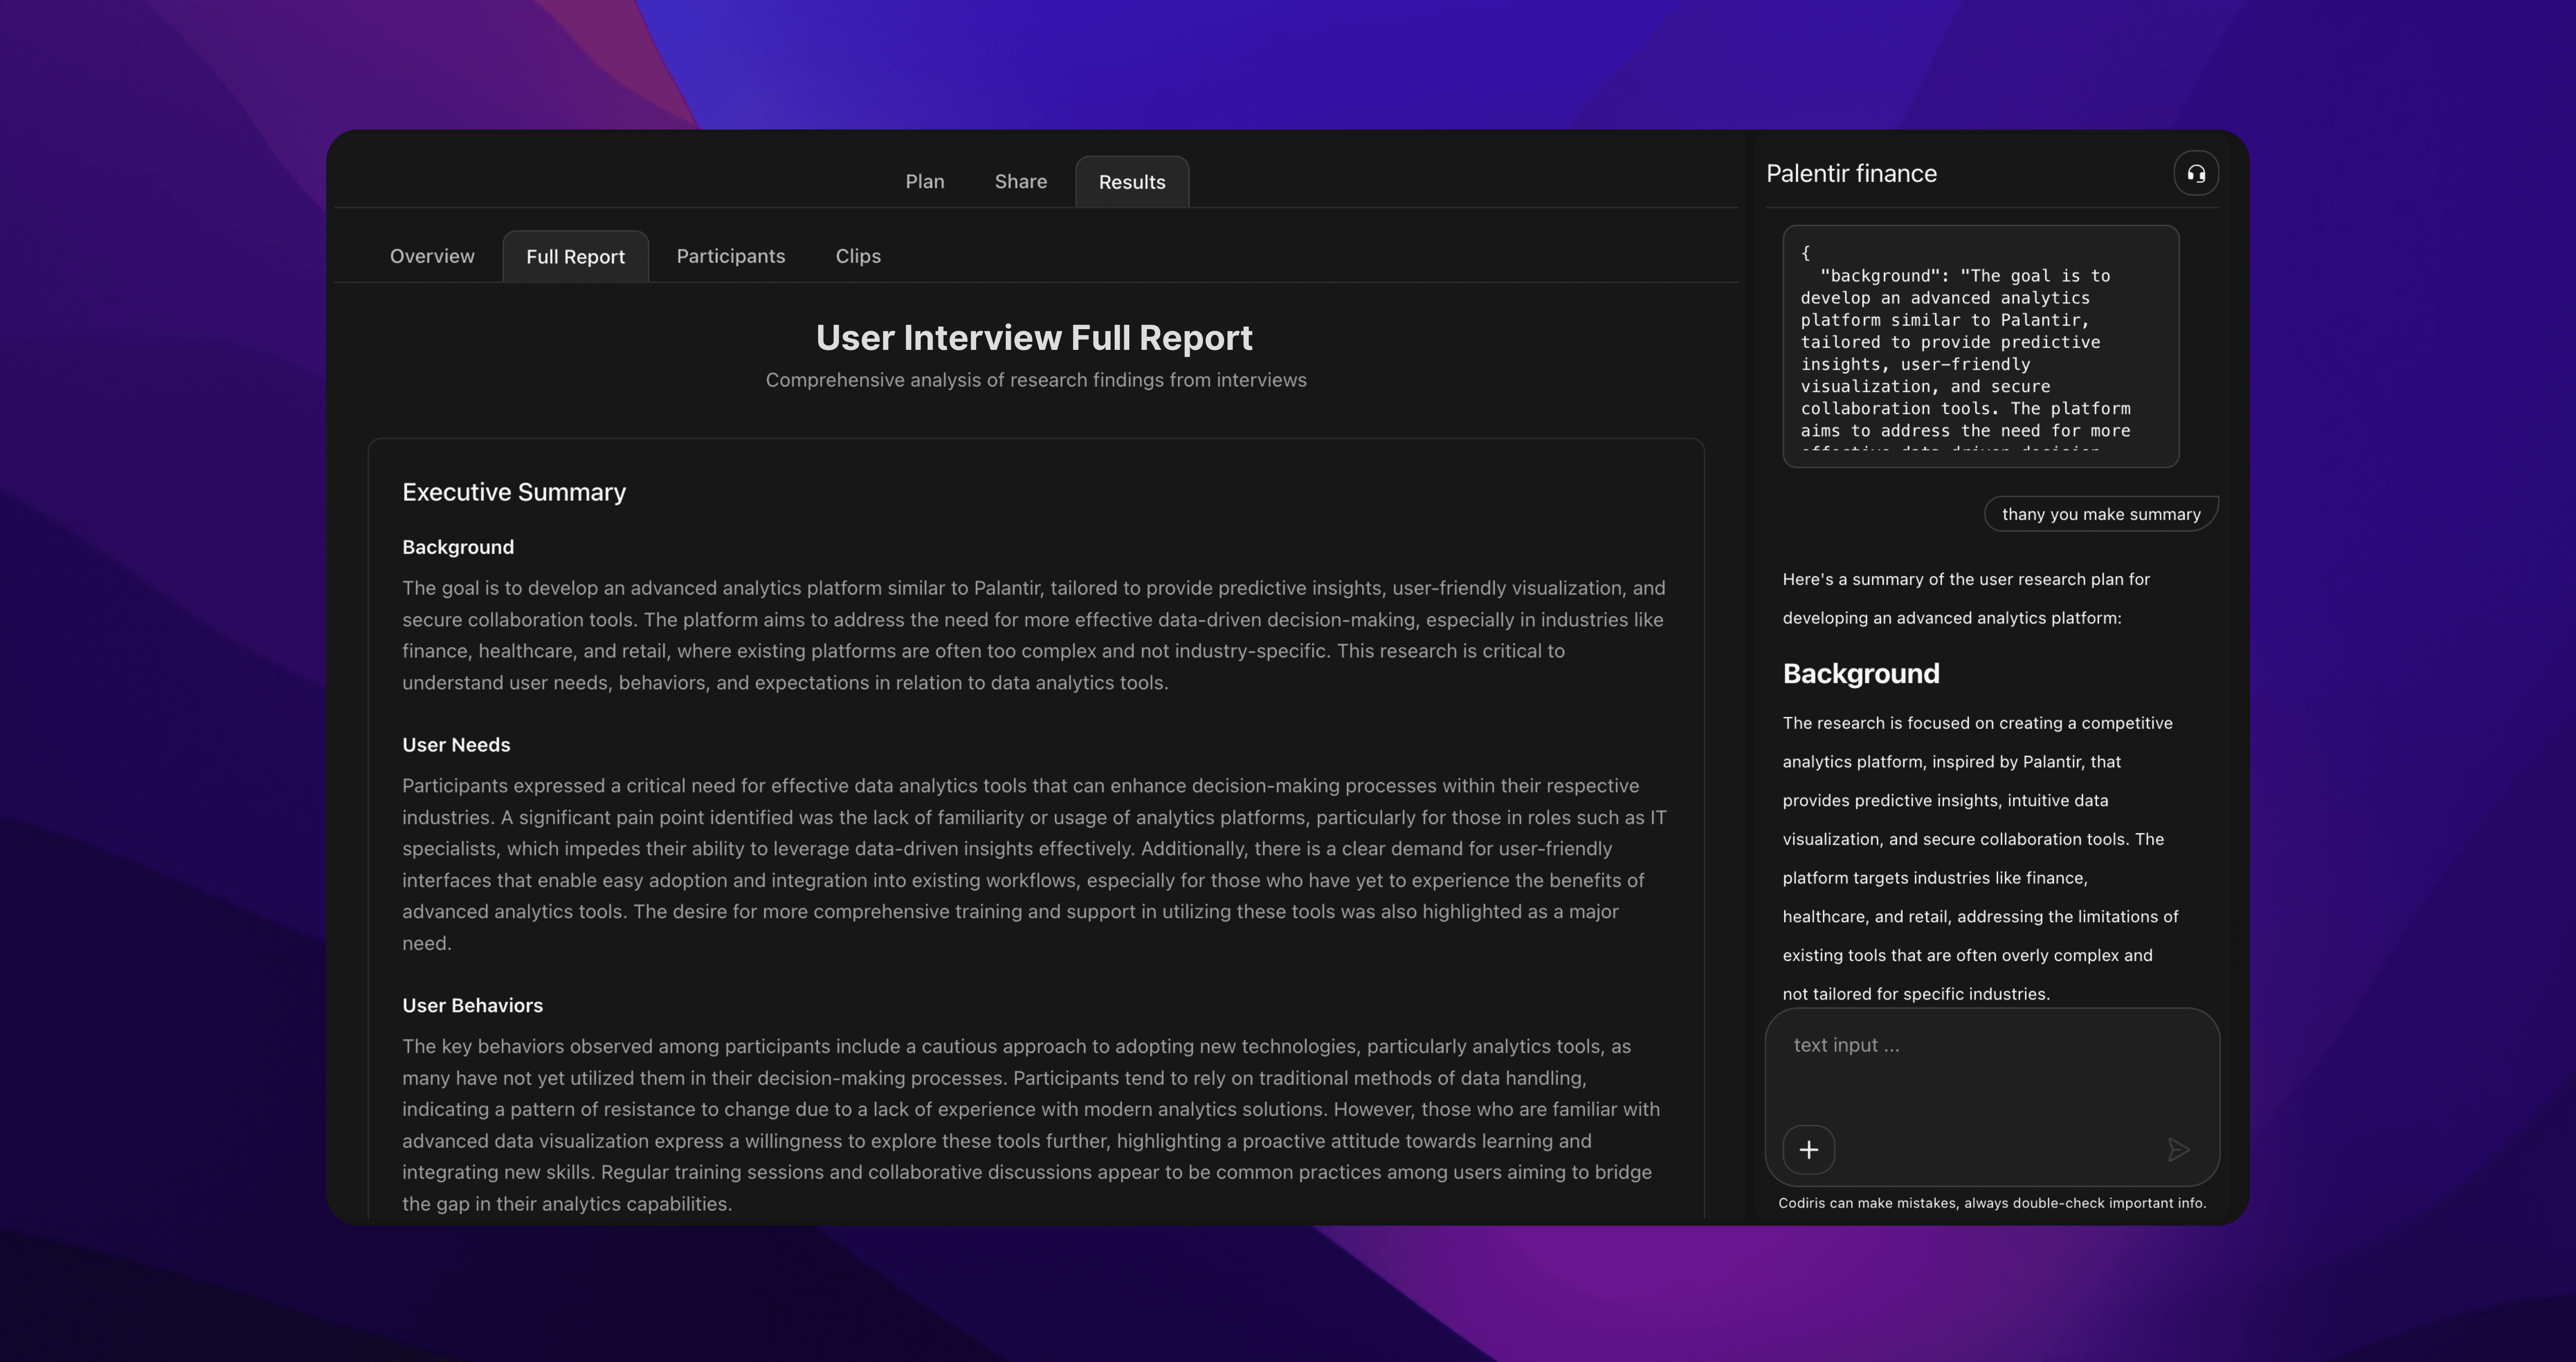This screenshot has height=1362, width=2576.
Task: Click the 'Comprehensive analysis of research findings' subtitle
Action: pyautogui.click(x=1036, y=380)
